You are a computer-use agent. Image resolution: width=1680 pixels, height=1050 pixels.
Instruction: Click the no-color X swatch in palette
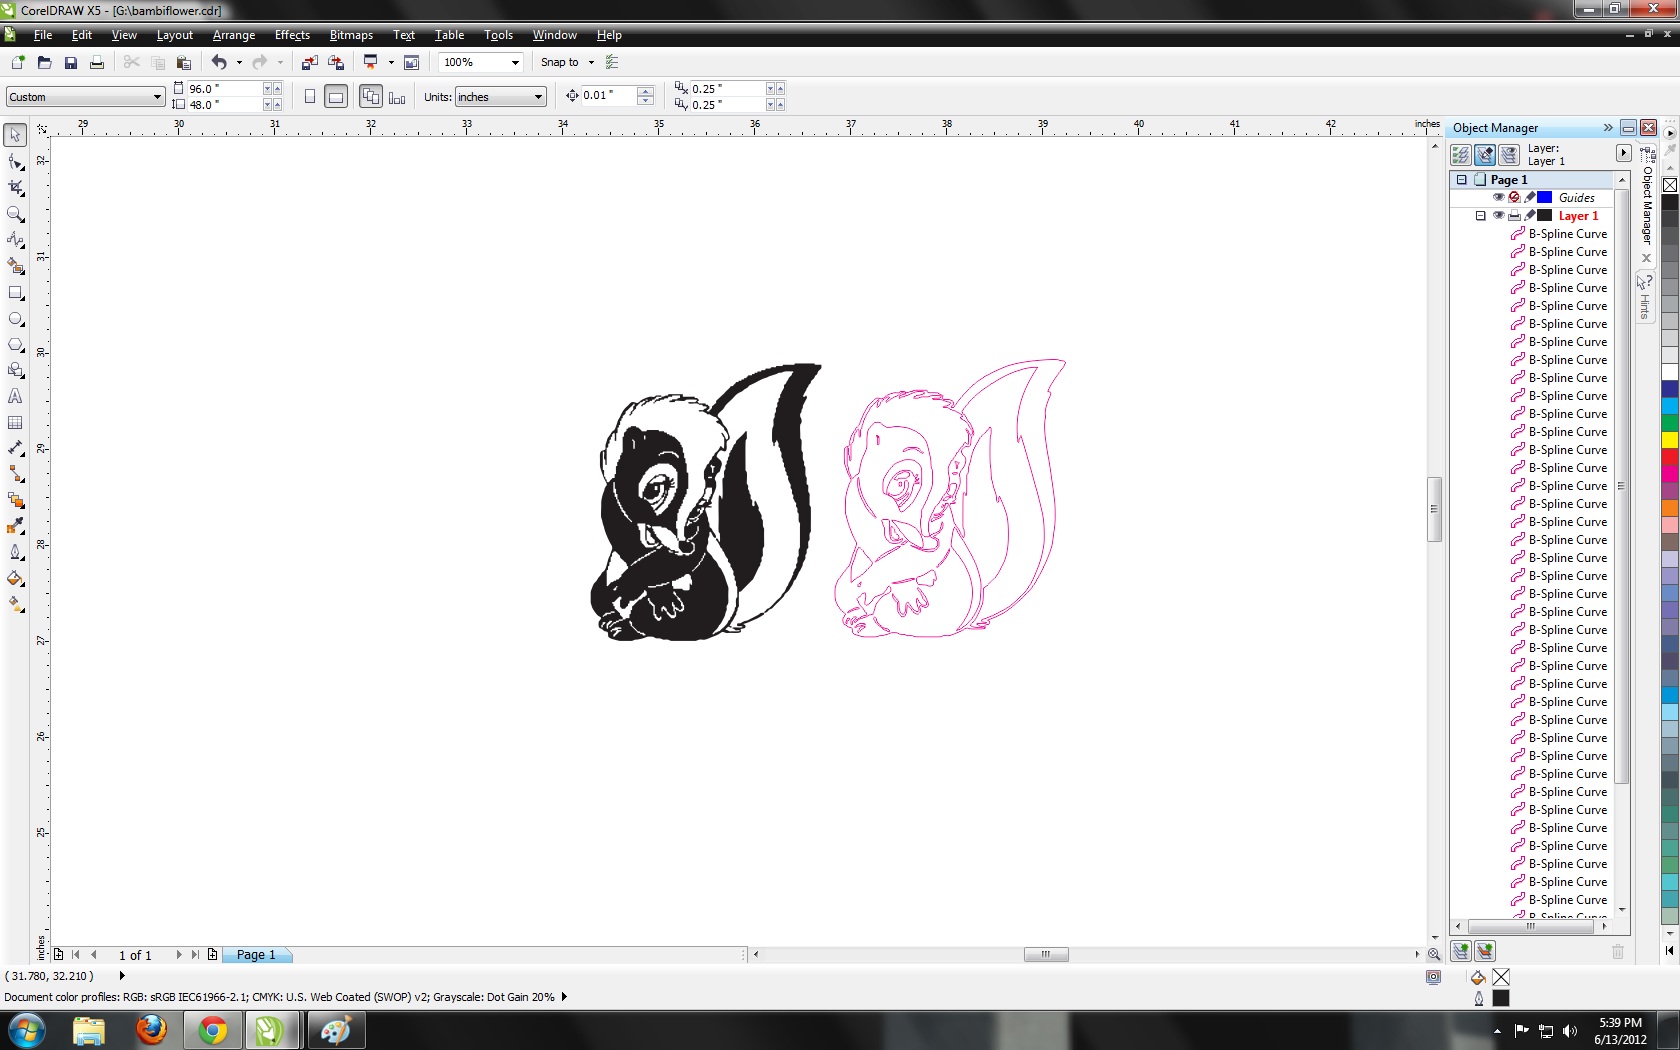pyautogui.click(x=1670, y=185)
